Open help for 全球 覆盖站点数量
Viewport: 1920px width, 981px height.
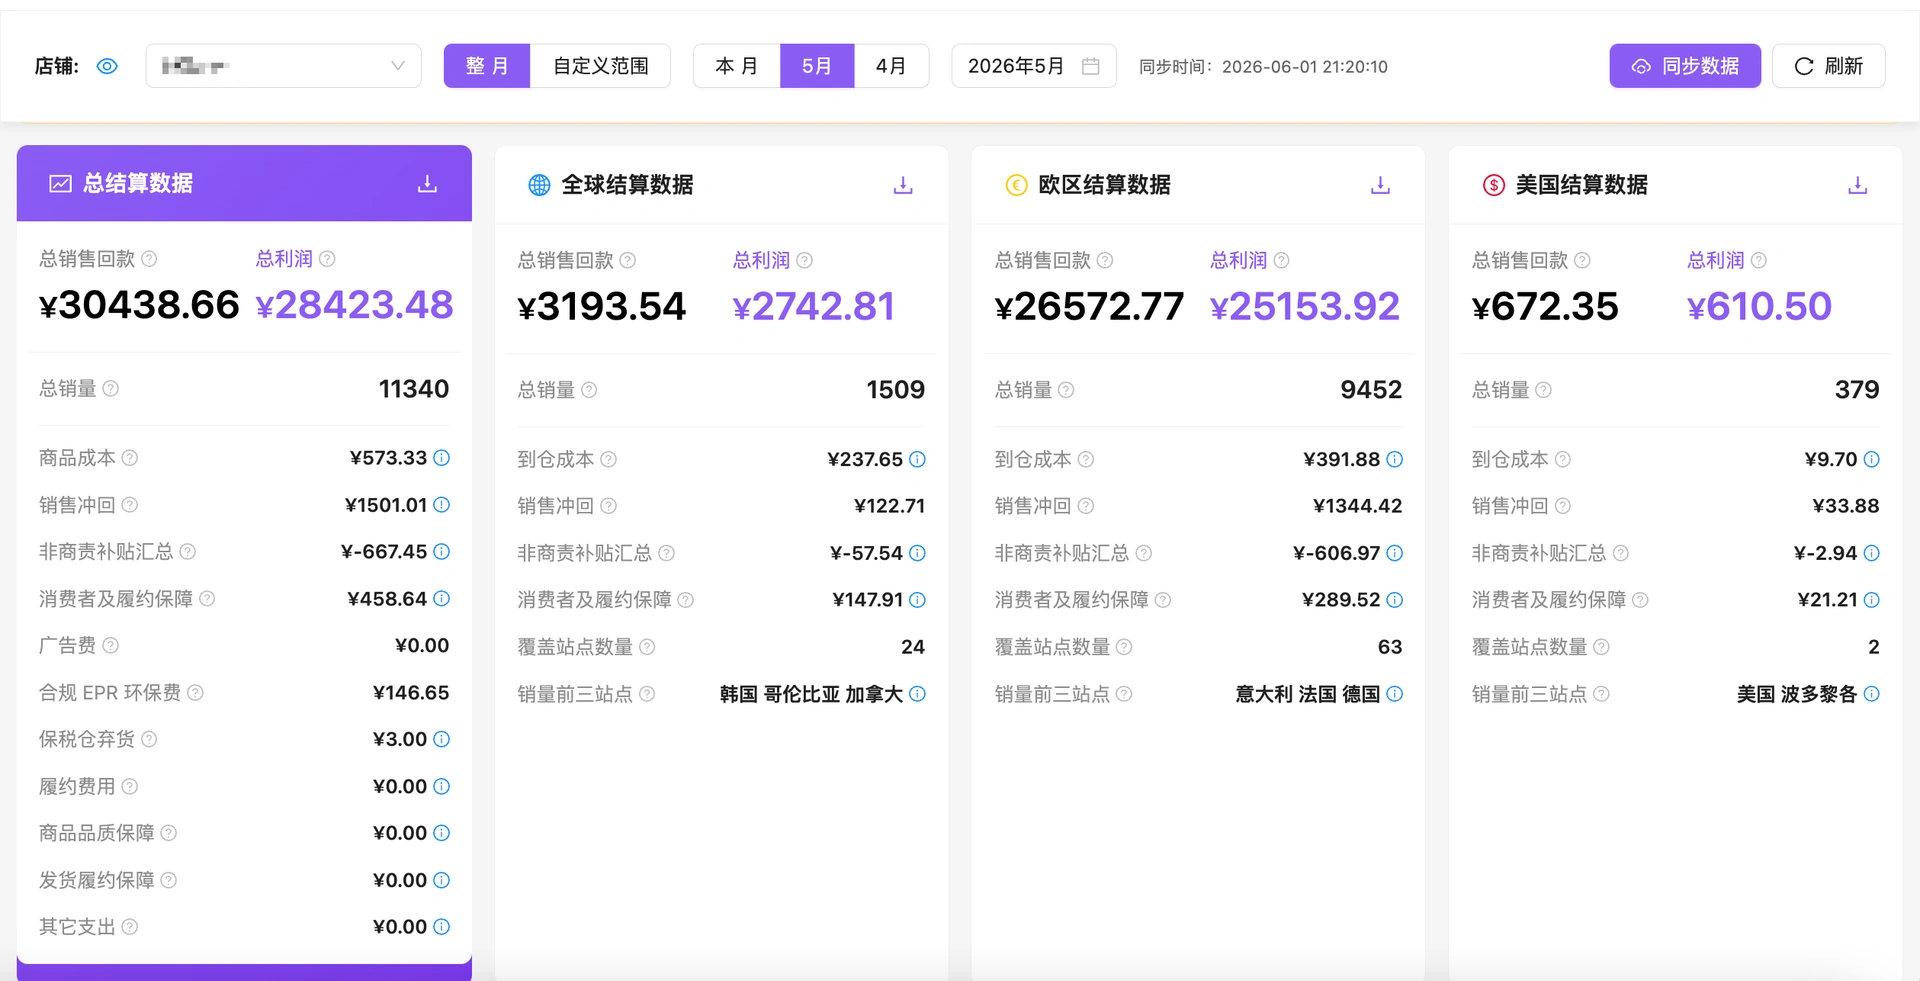coord(647,647)
